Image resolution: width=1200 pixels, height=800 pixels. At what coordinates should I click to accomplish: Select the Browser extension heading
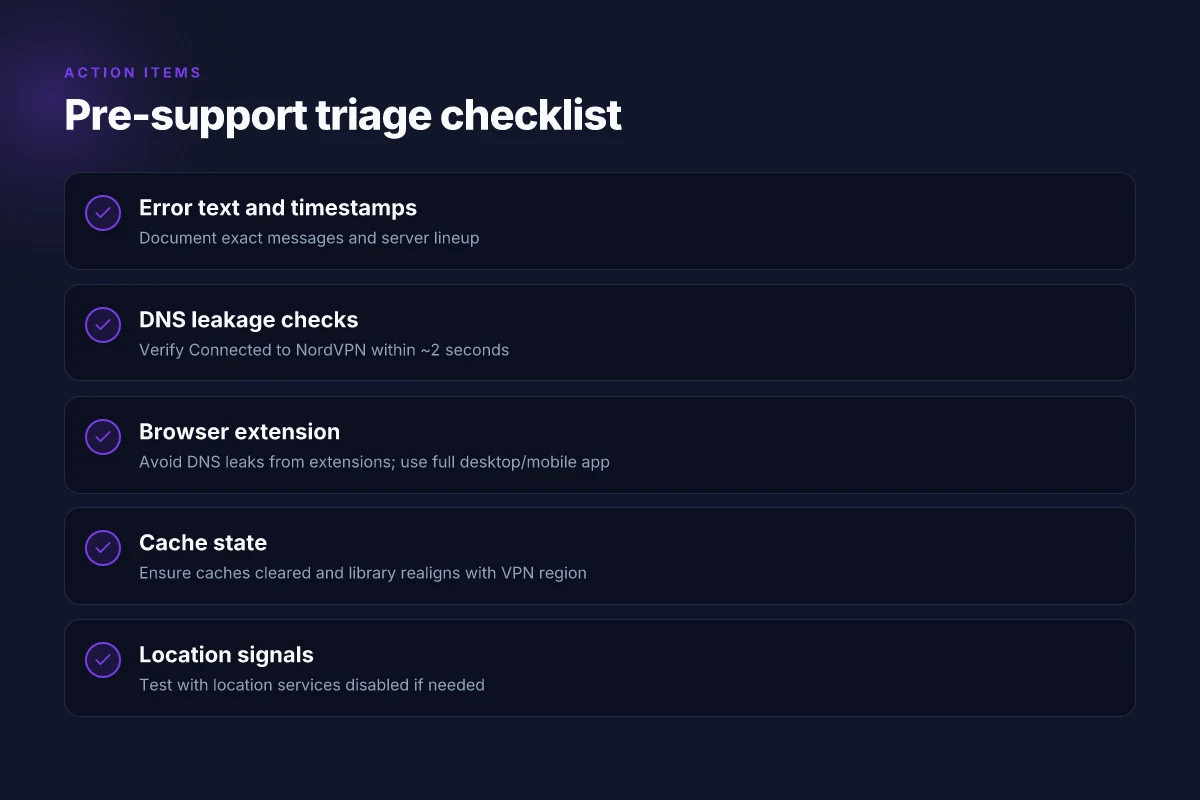pyautogui.click(x=239, y=432)
